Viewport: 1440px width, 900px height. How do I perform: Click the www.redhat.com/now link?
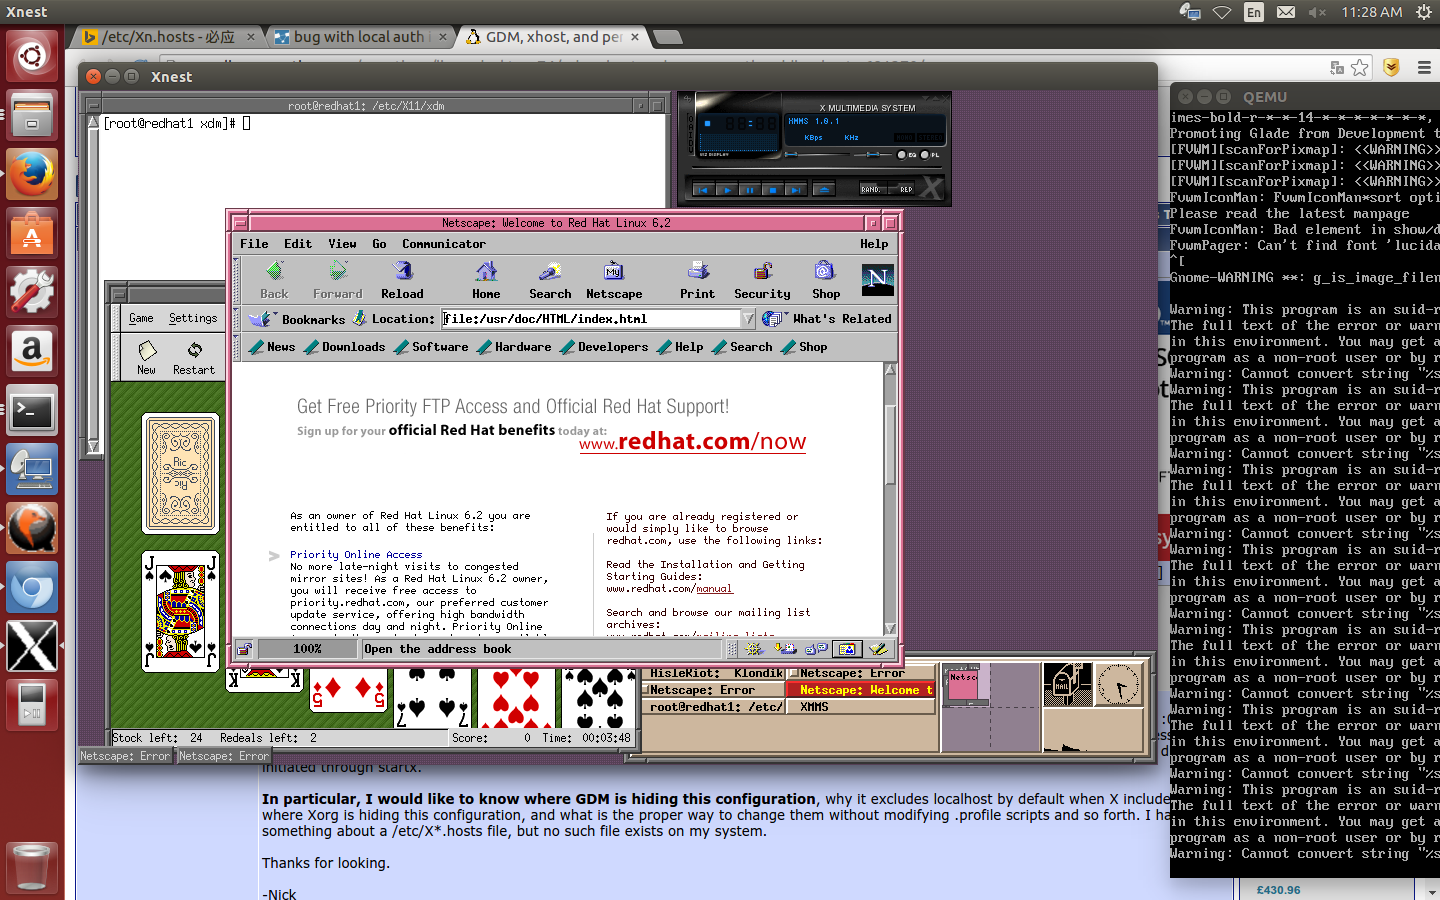coord(692,442)
